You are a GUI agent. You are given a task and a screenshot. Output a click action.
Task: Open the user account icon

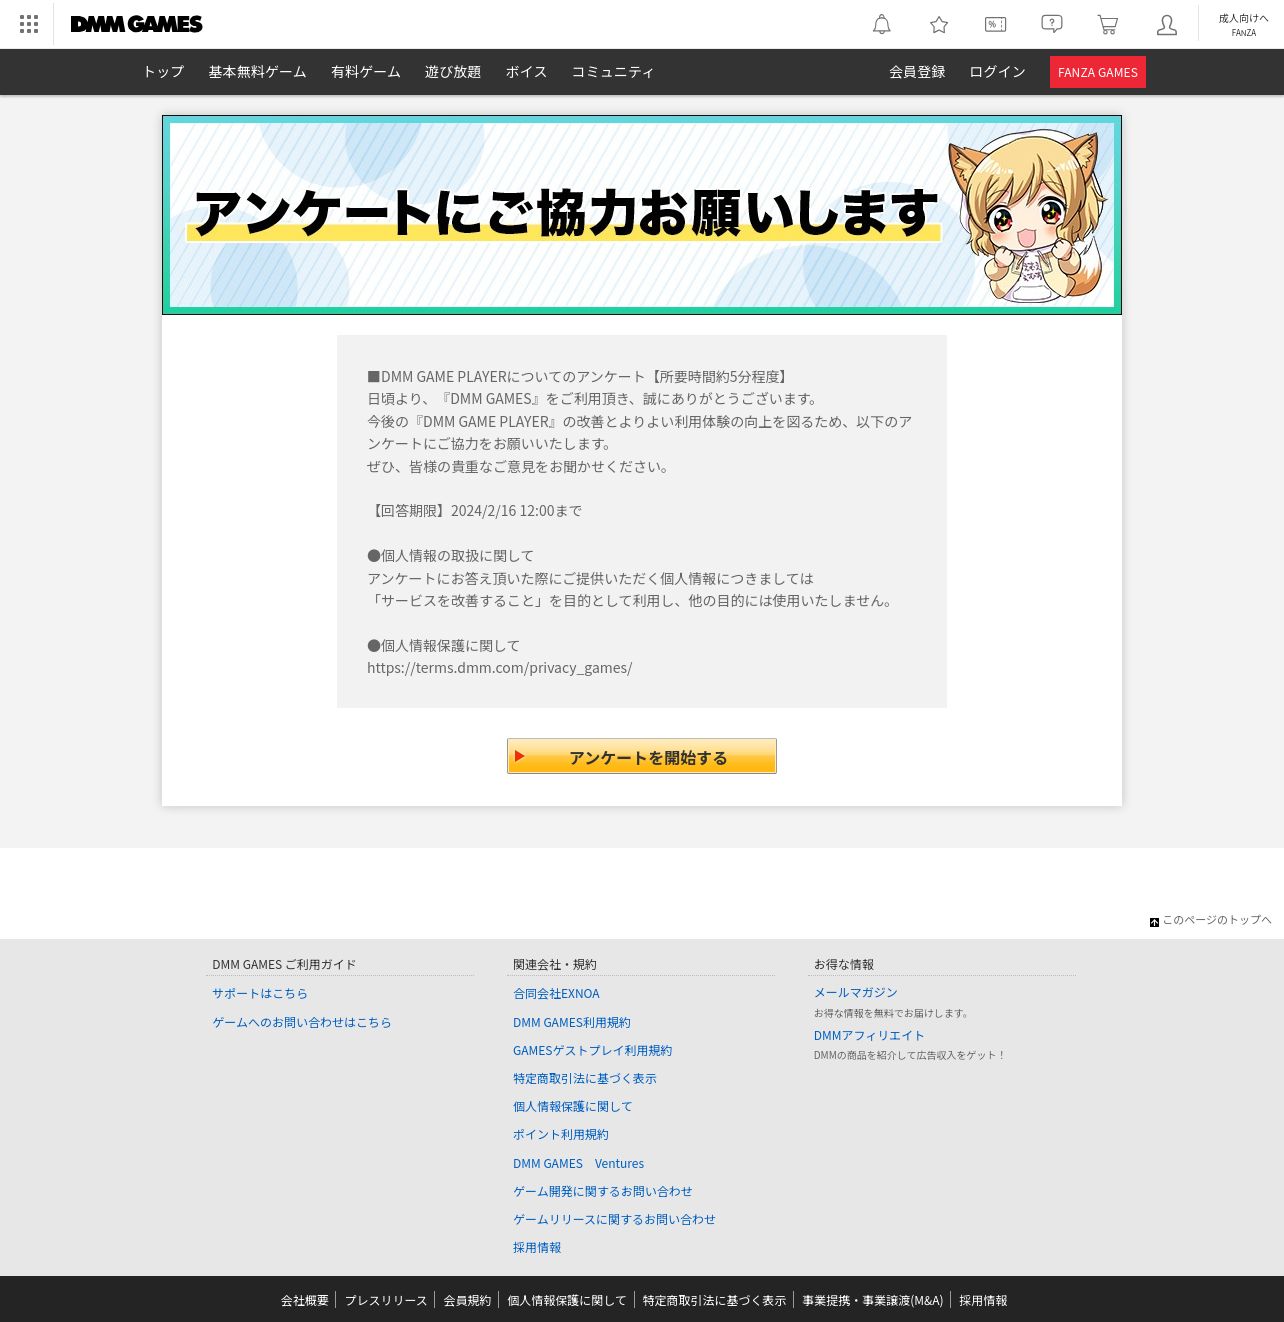pyautogui.click(x=1166, y=24)
